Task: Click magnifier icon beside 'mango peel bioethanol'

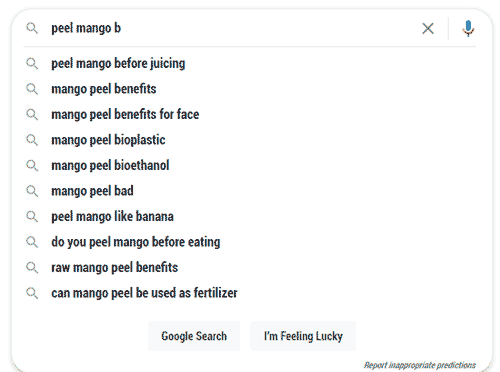Action: [32, 165]
